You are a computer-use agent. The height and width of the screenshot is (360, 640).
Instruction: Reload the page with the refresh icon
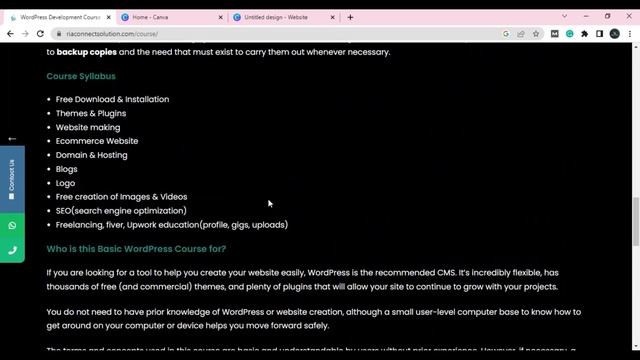coord(40,34)
